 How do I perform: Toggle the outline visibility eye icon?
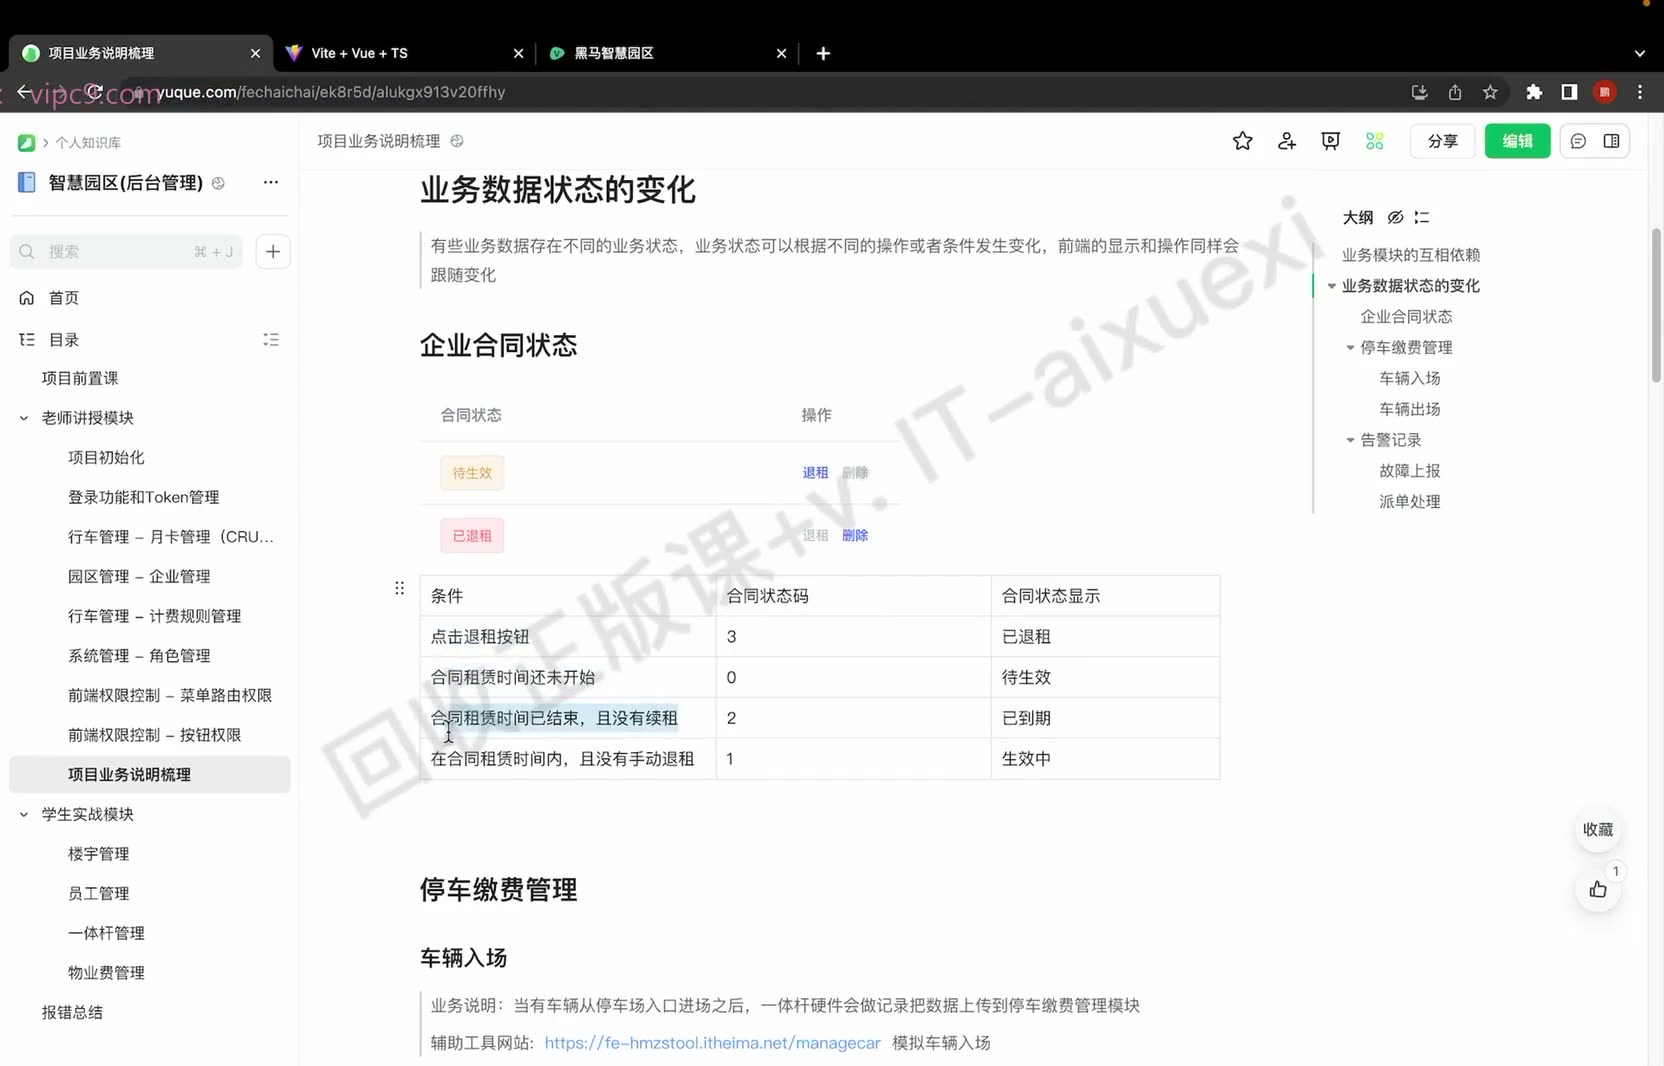click(x=1395, y=217)
